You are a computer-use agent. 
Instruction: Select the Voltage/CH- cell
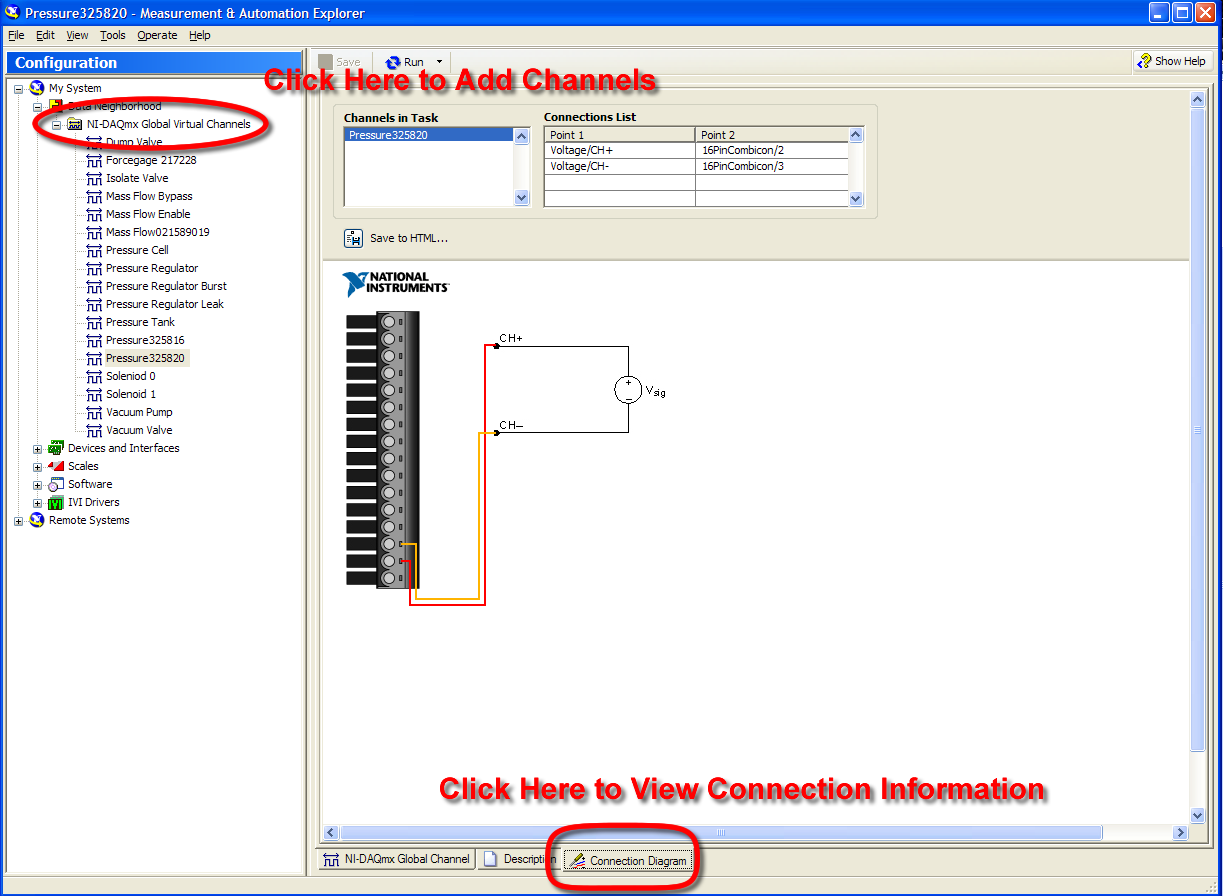pos(619,166)
